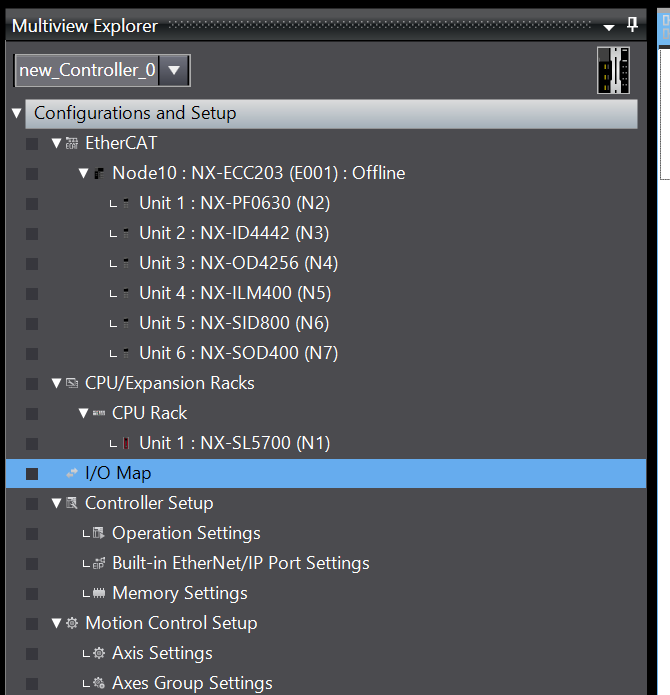
Task: Open the new_Controller_0 dropdown
Action: [174, 70]
